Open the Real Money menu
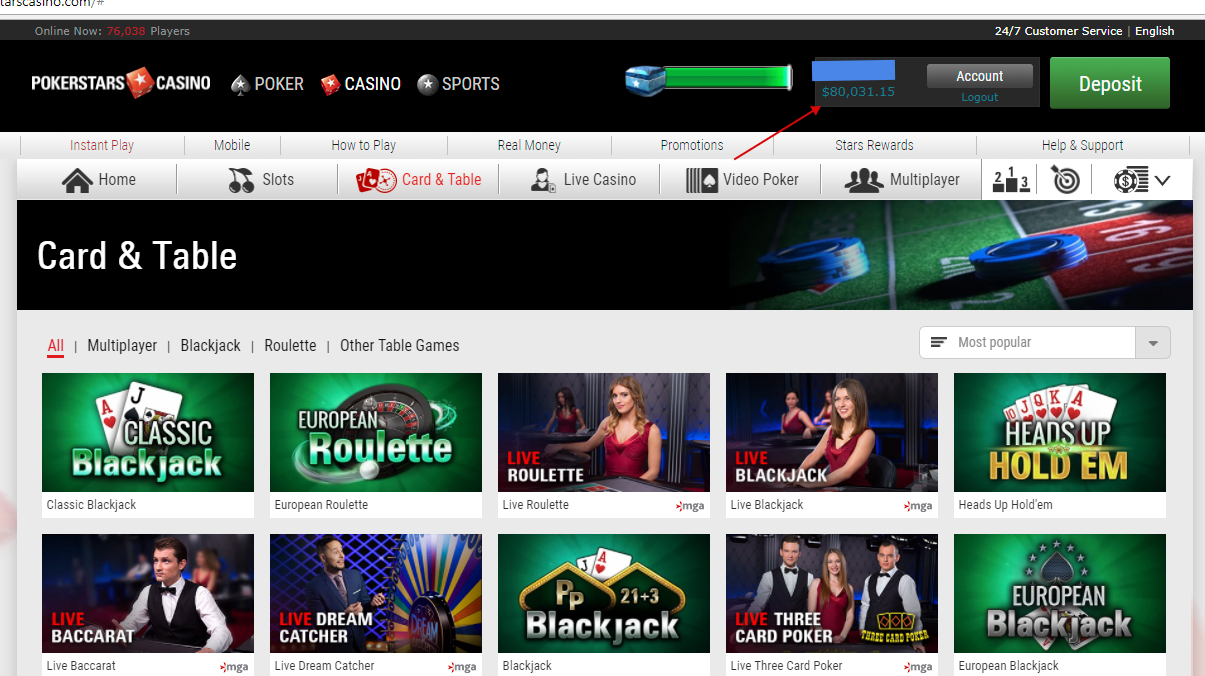The height and width of the screenshot is (676, 1205). [529, 145]
